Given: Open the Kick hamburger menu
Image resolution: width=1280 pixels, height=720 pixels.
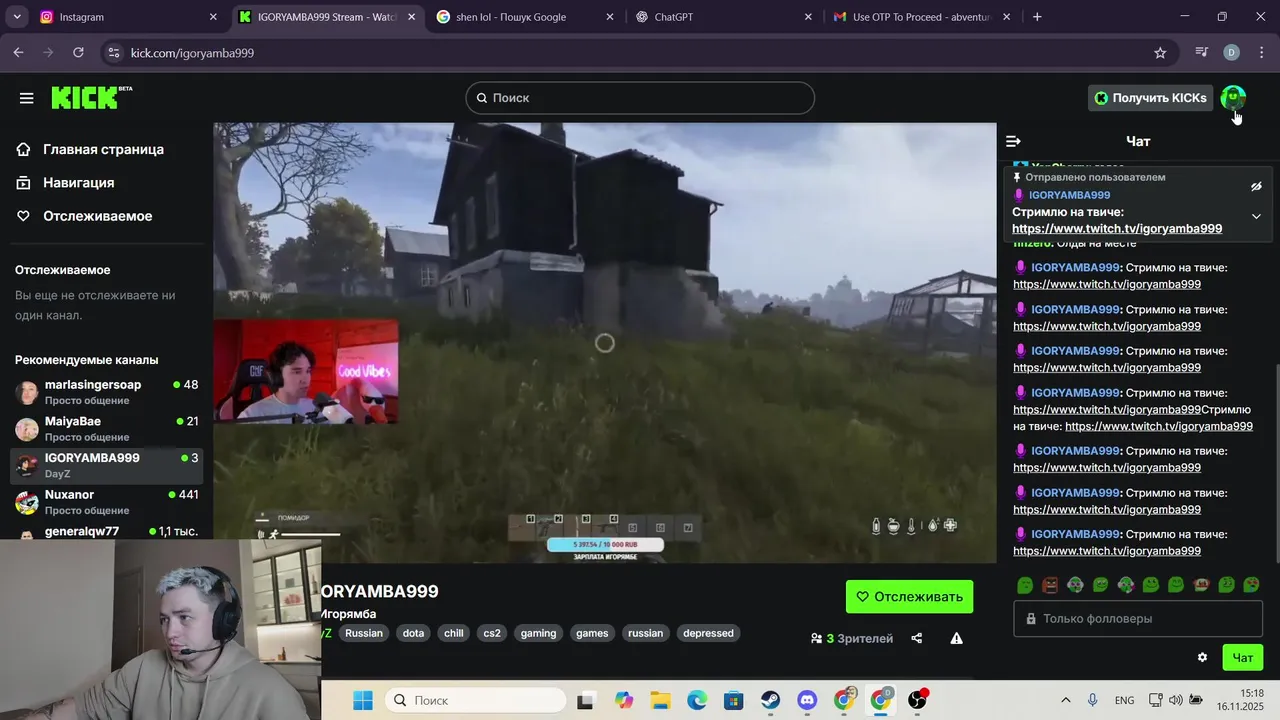Looking at the screenshot, I should [x=26, y=98].
